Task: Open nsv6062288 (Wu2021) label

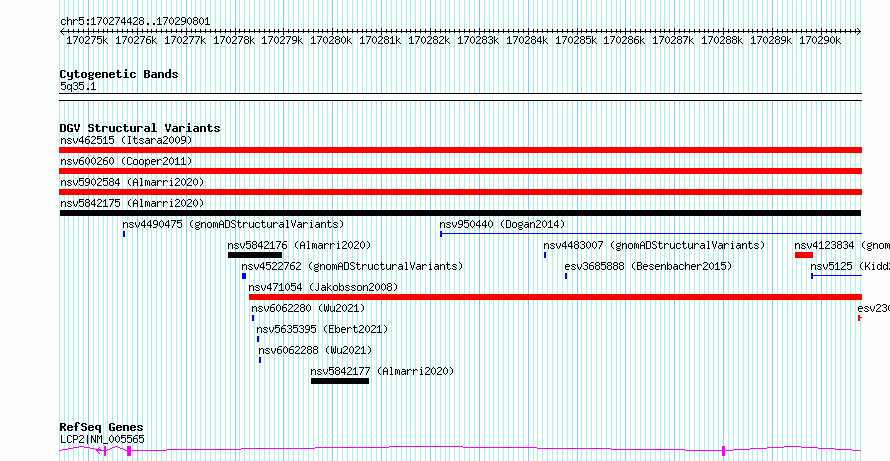Action: tap(316, 350)
